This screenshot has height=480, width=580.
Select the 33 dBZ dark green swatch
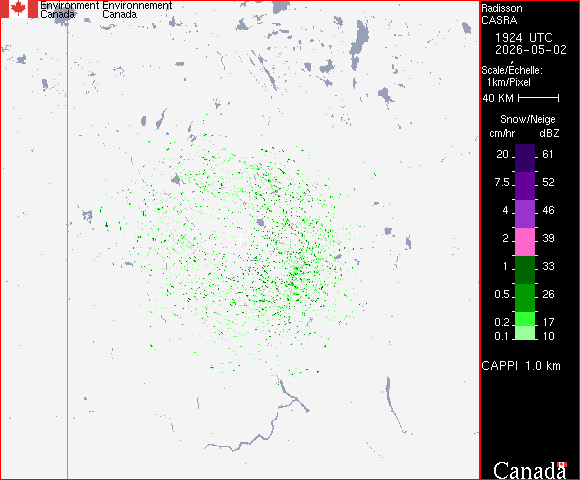click(x=525, y=270)
